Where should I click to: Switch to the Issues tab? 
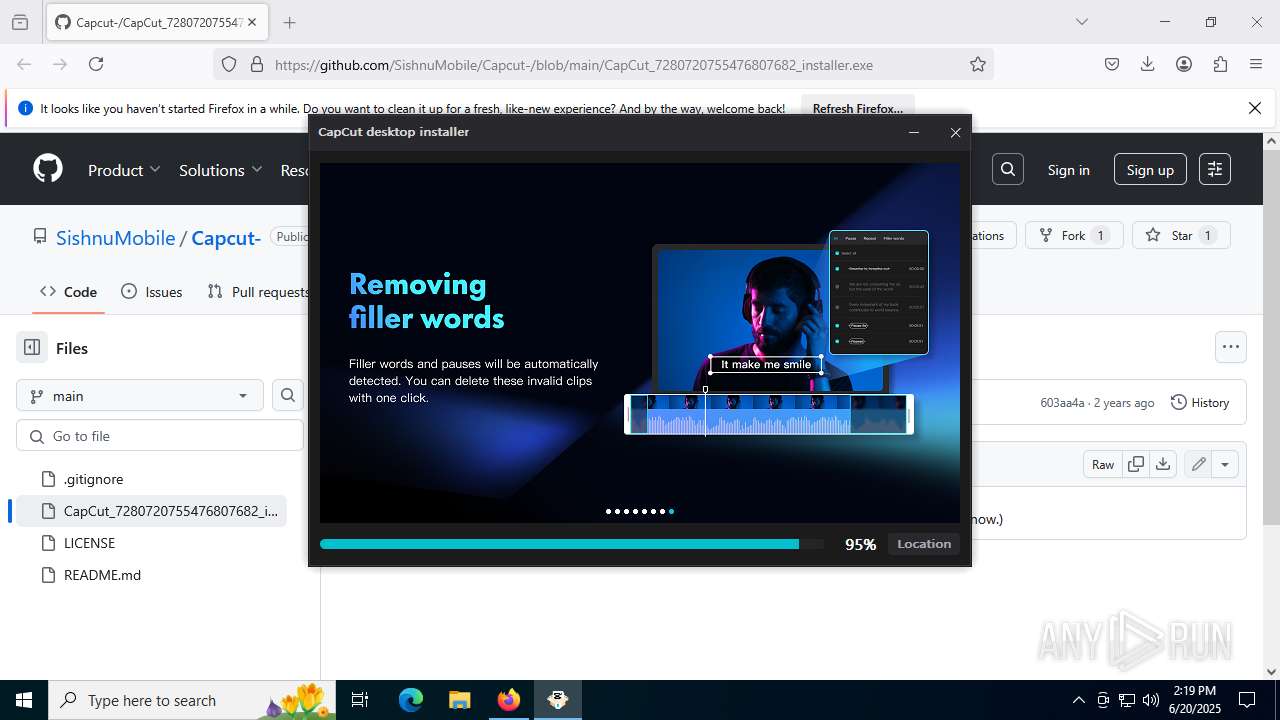[152, 292]
